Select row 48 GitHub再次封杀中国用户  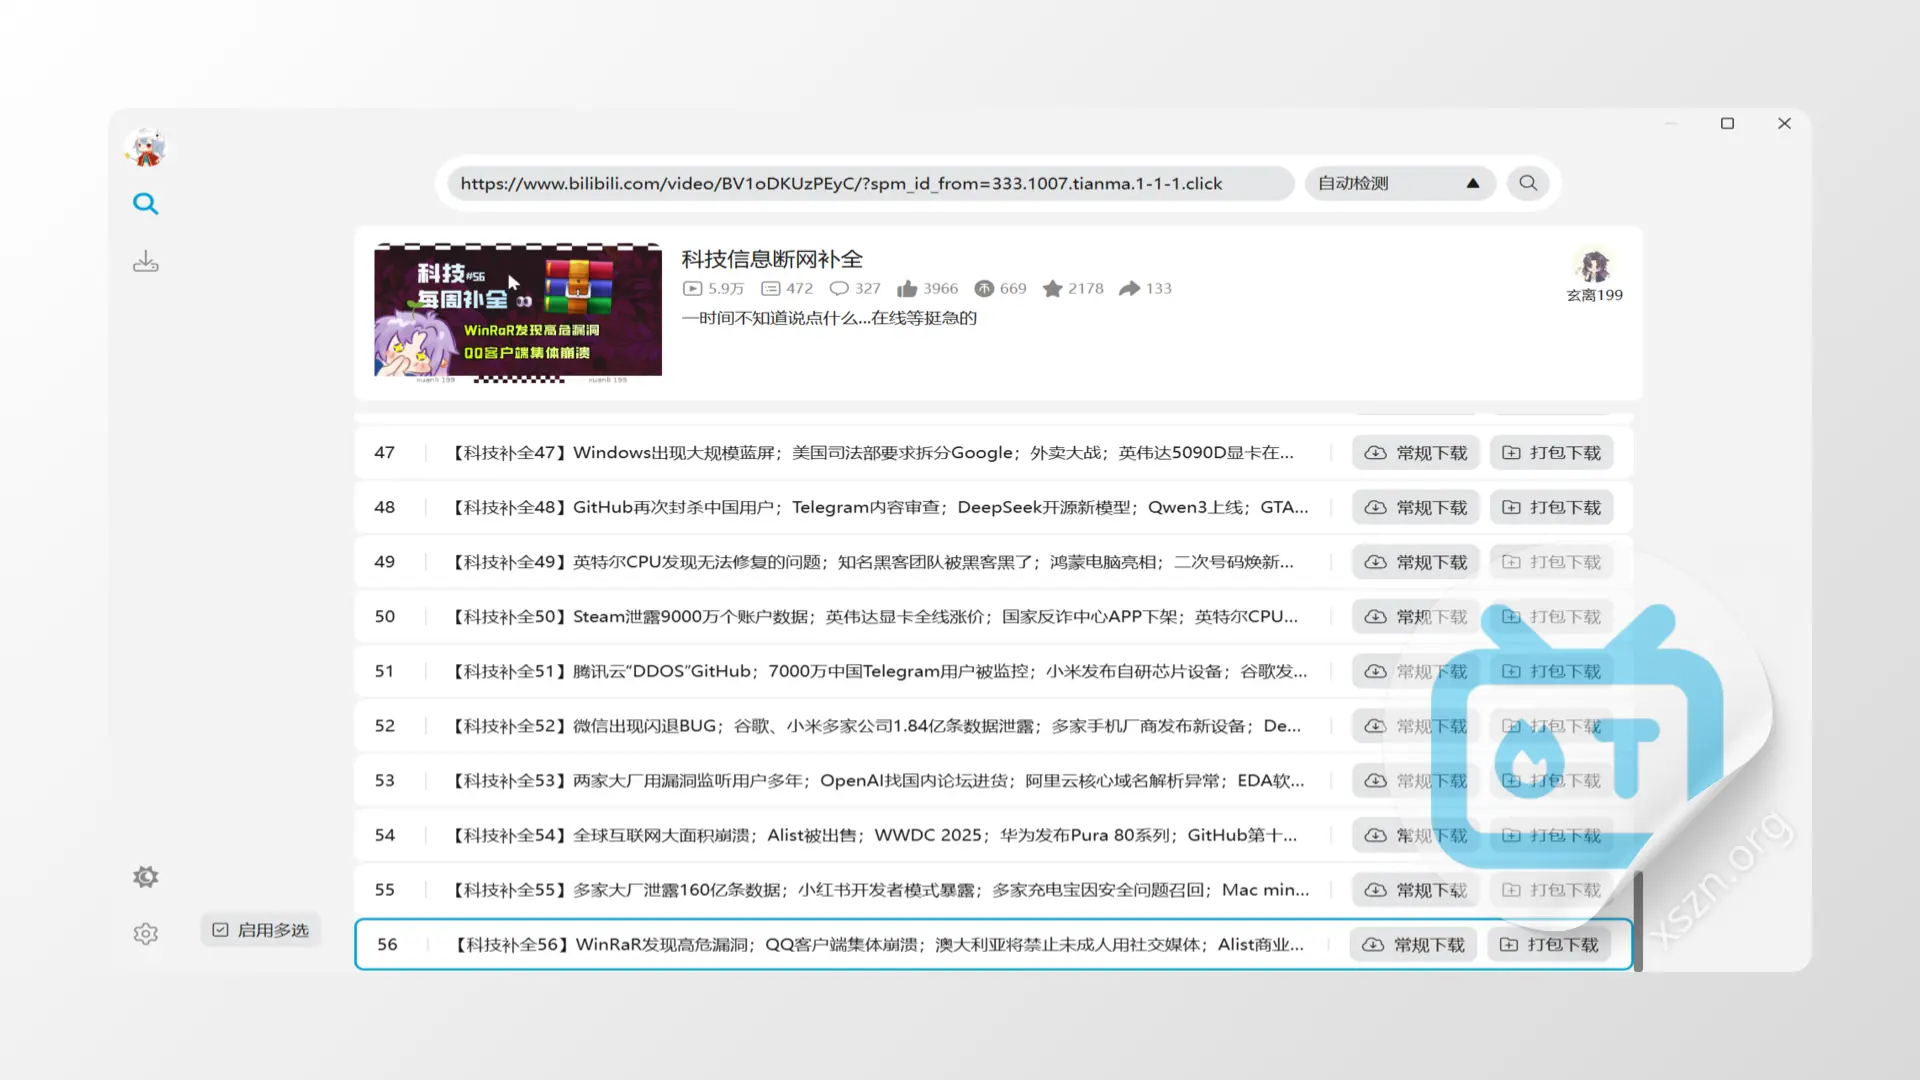994,508
